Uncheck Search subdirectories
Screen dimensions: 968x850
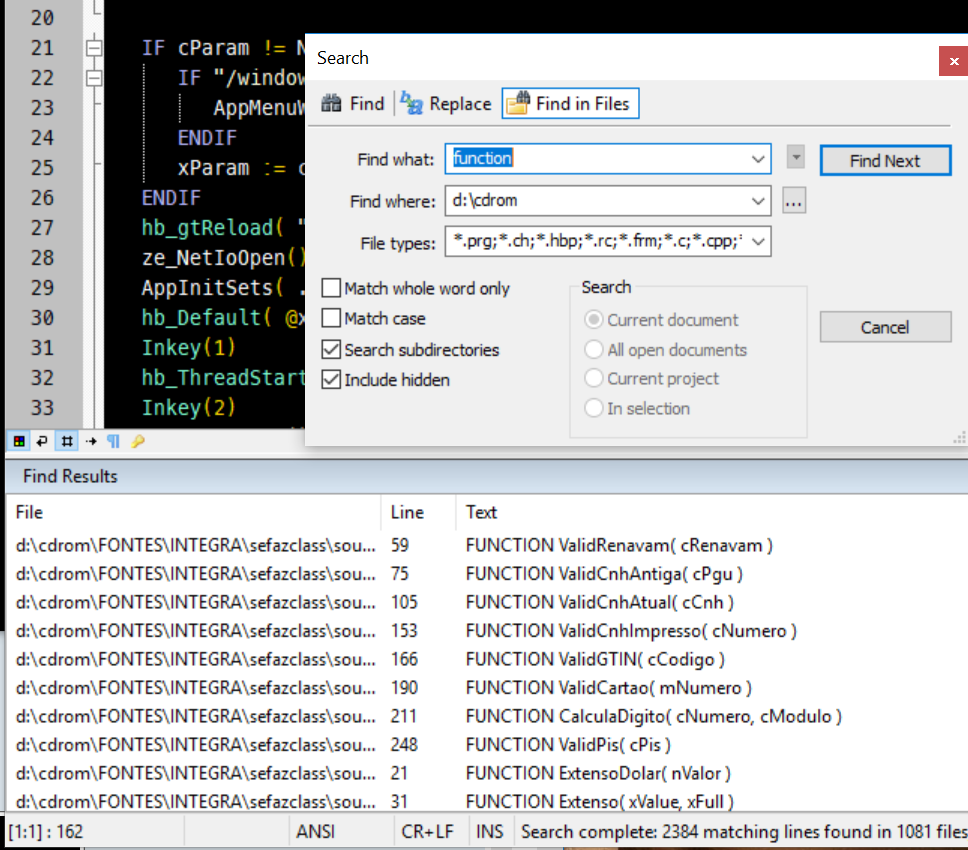click(x=331, y=350)
